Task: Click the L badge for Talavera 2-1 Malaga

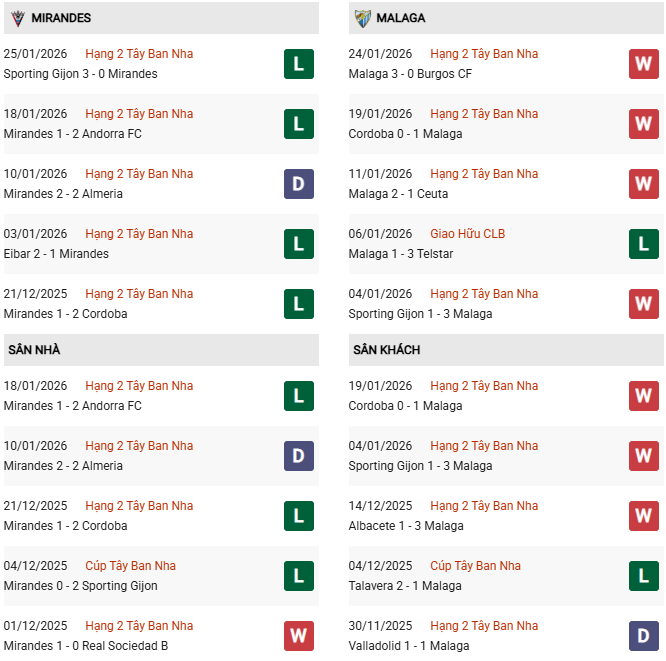Action: click(643, 576)
